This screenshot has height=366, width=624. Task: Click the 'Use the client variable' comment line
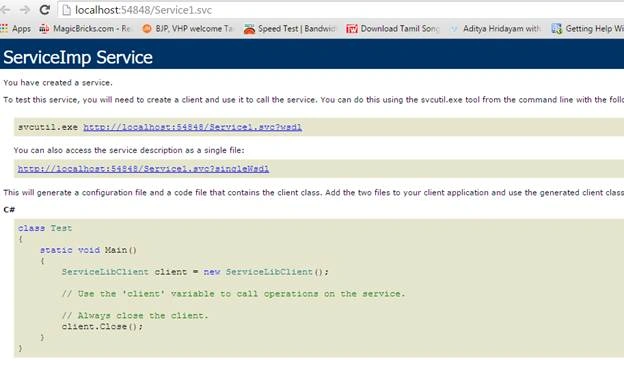(x=233, y=294)
